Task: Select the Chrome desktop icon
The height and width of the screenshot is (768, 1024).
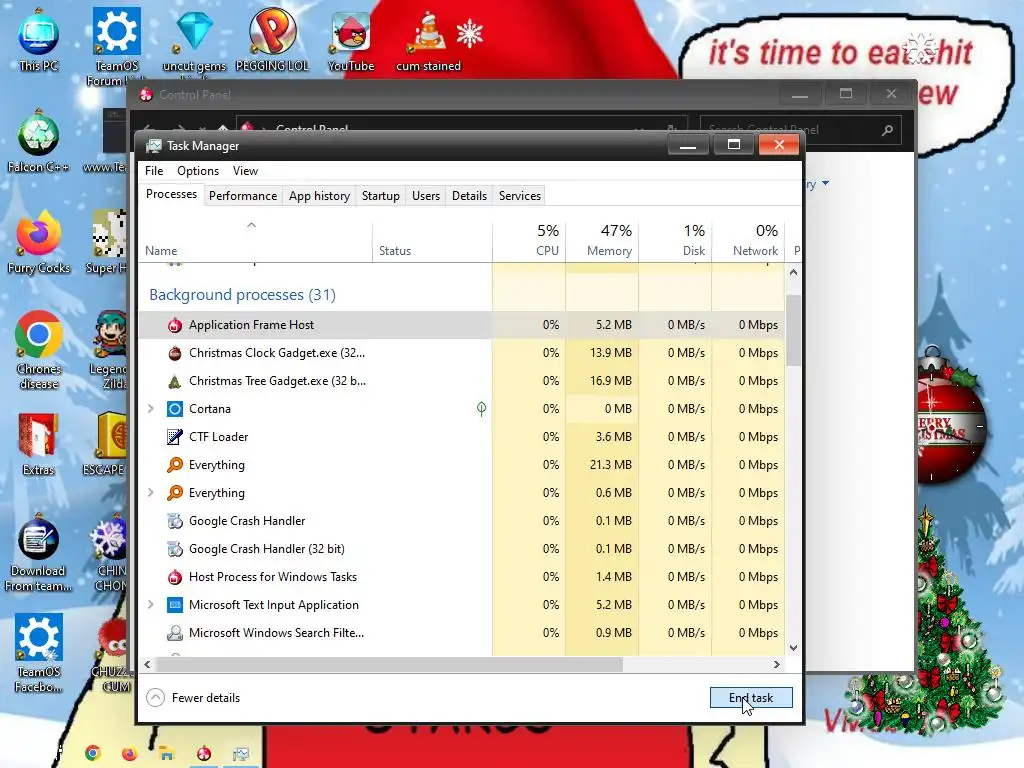Action: tap(39, 351)
